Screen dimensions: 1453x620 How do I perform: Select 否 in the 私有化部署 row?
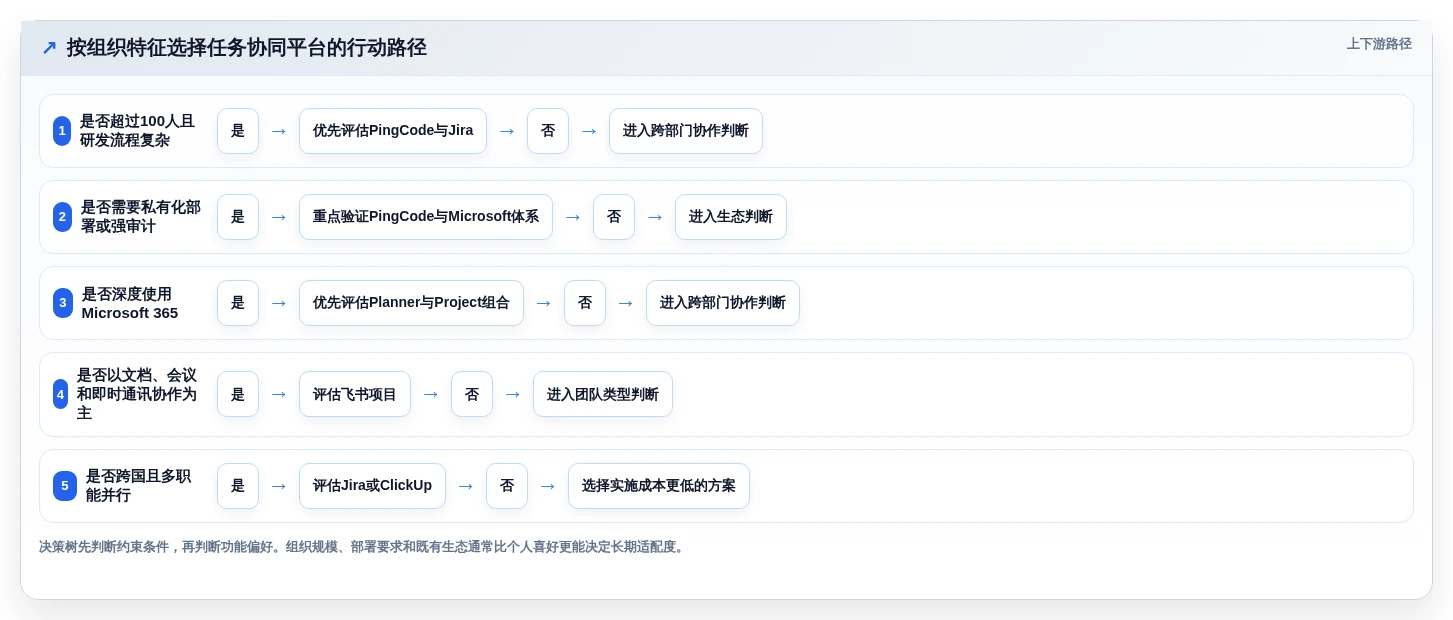click(x=614, y=217)
